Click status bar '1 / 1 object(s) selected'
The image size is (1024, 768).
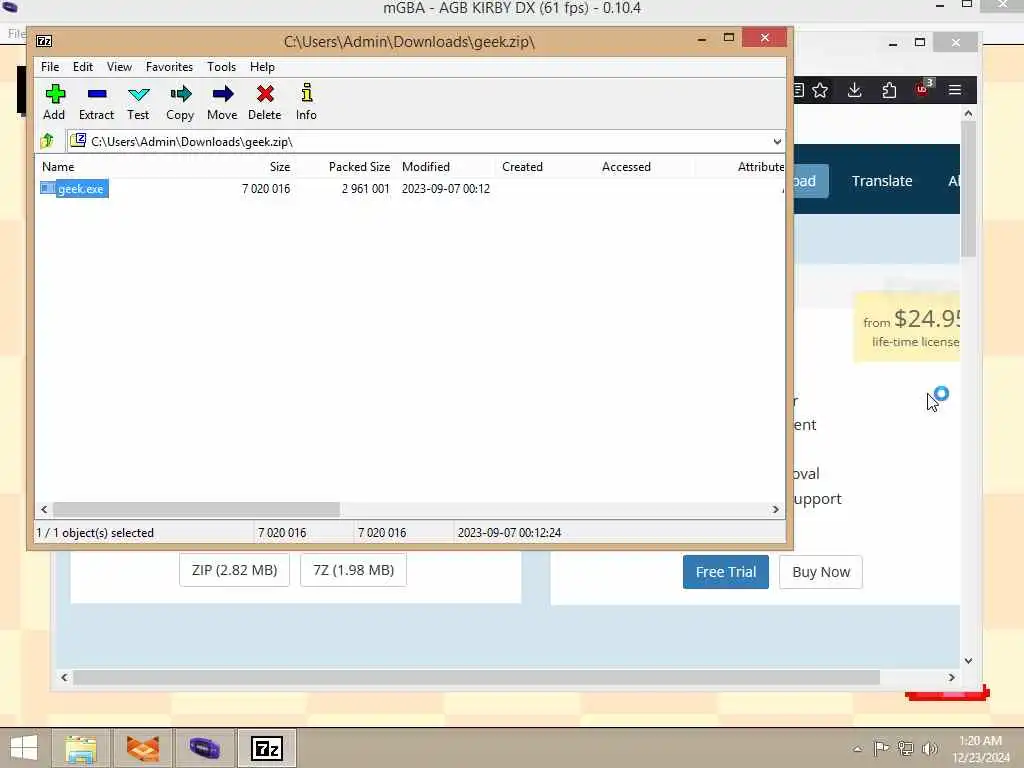tap(95, 533)
